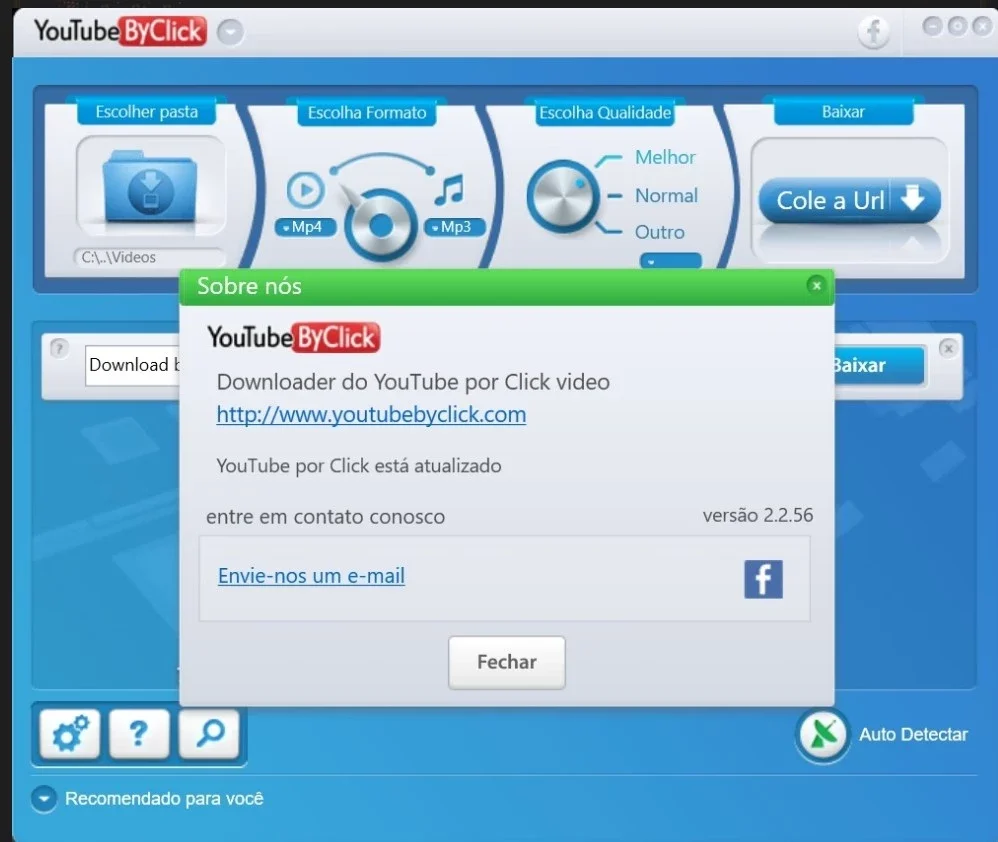The height and width of the screenshot is (842, 998).
Task: Toggle Auto Detectar switch
Action: (x=822, y=735)
